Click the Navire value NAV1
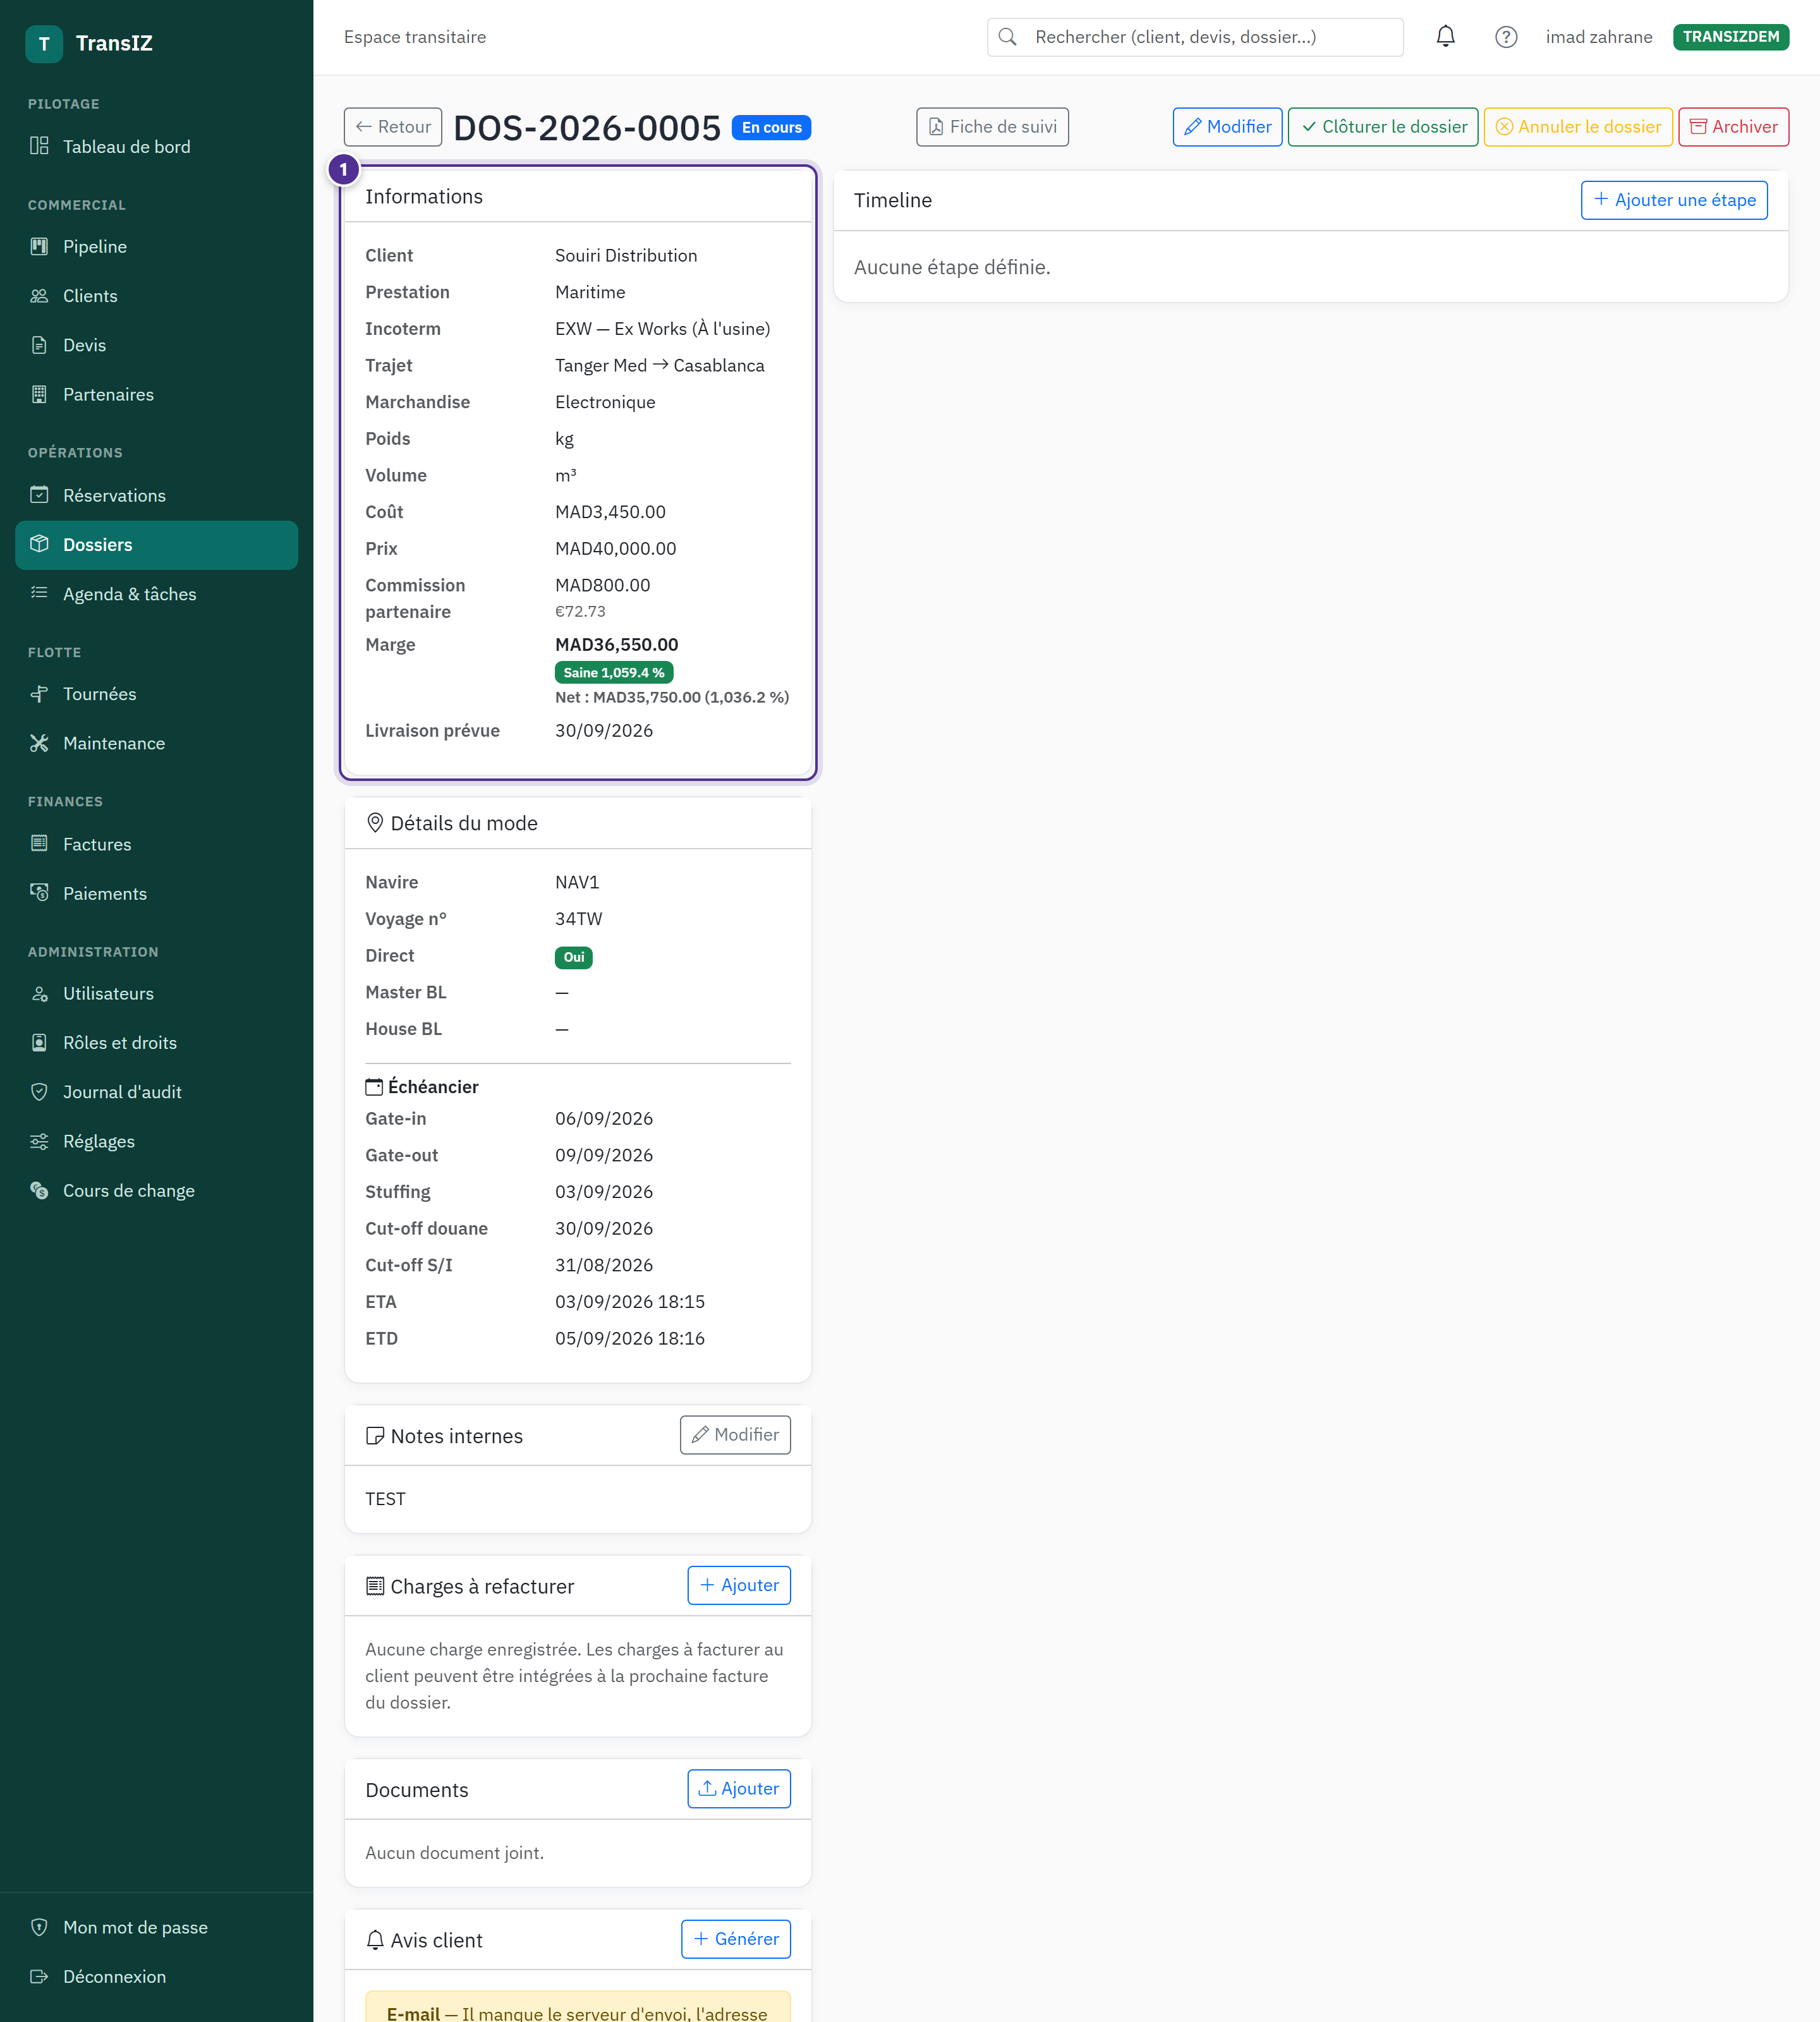 577,882
